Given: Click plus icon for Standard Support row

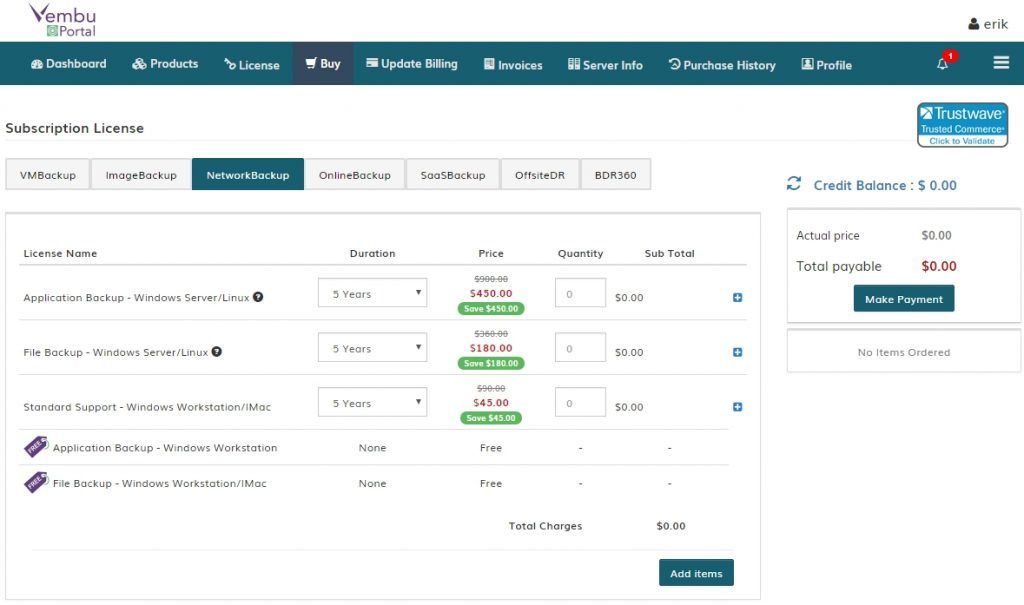Looking at the screenshot, I should pos(737,406).
